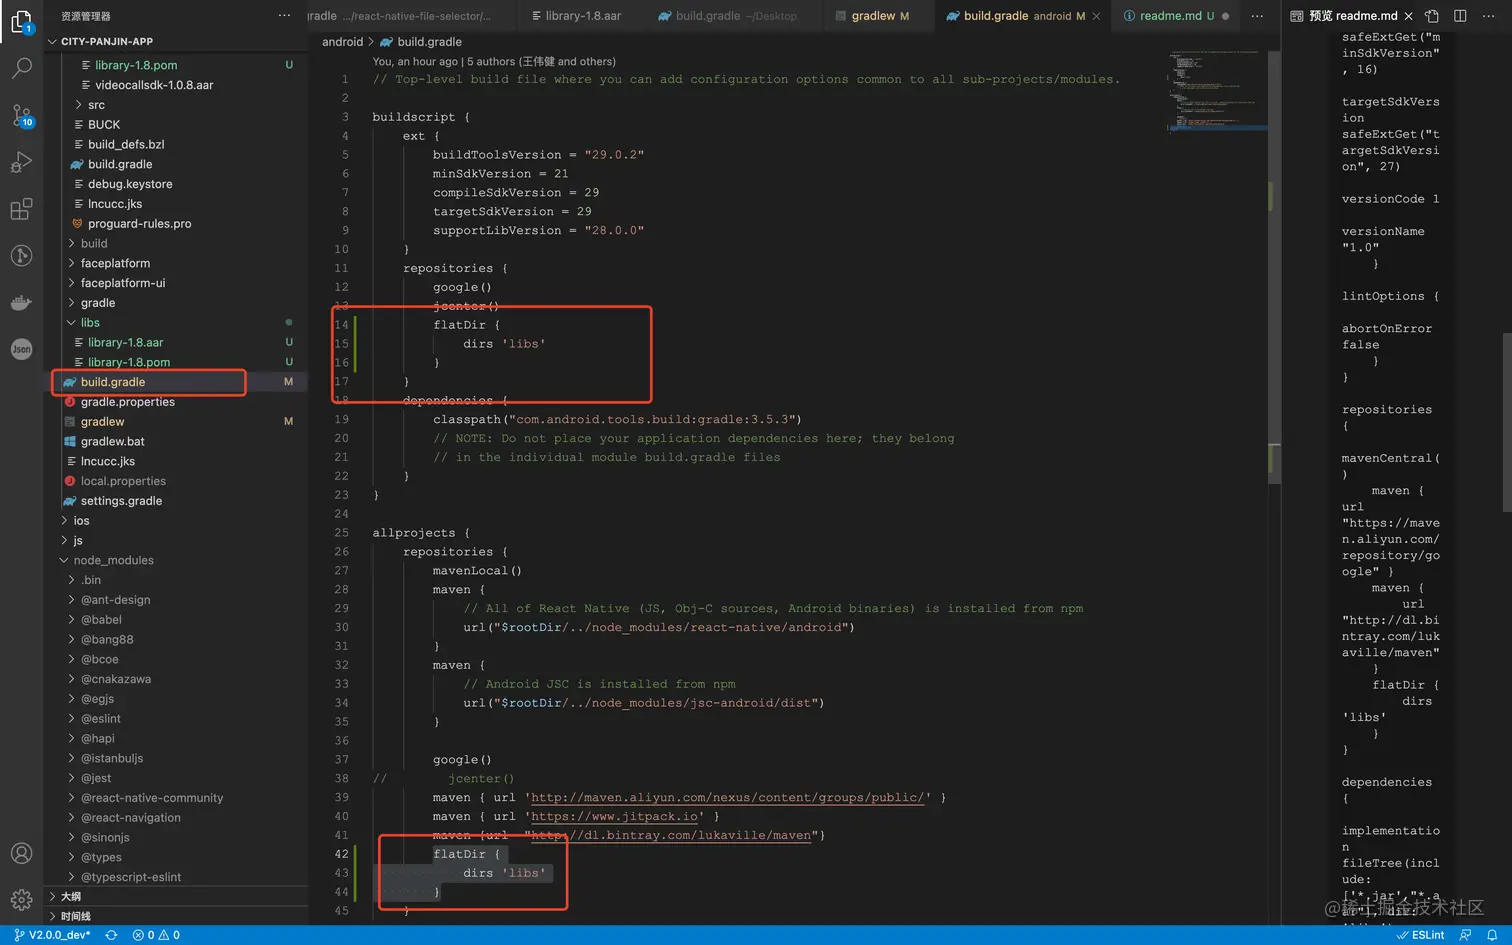The width and height of the screenshot is (1512, 945).
Task: Expand the @ant-design folder
Action: pos(115,600)
